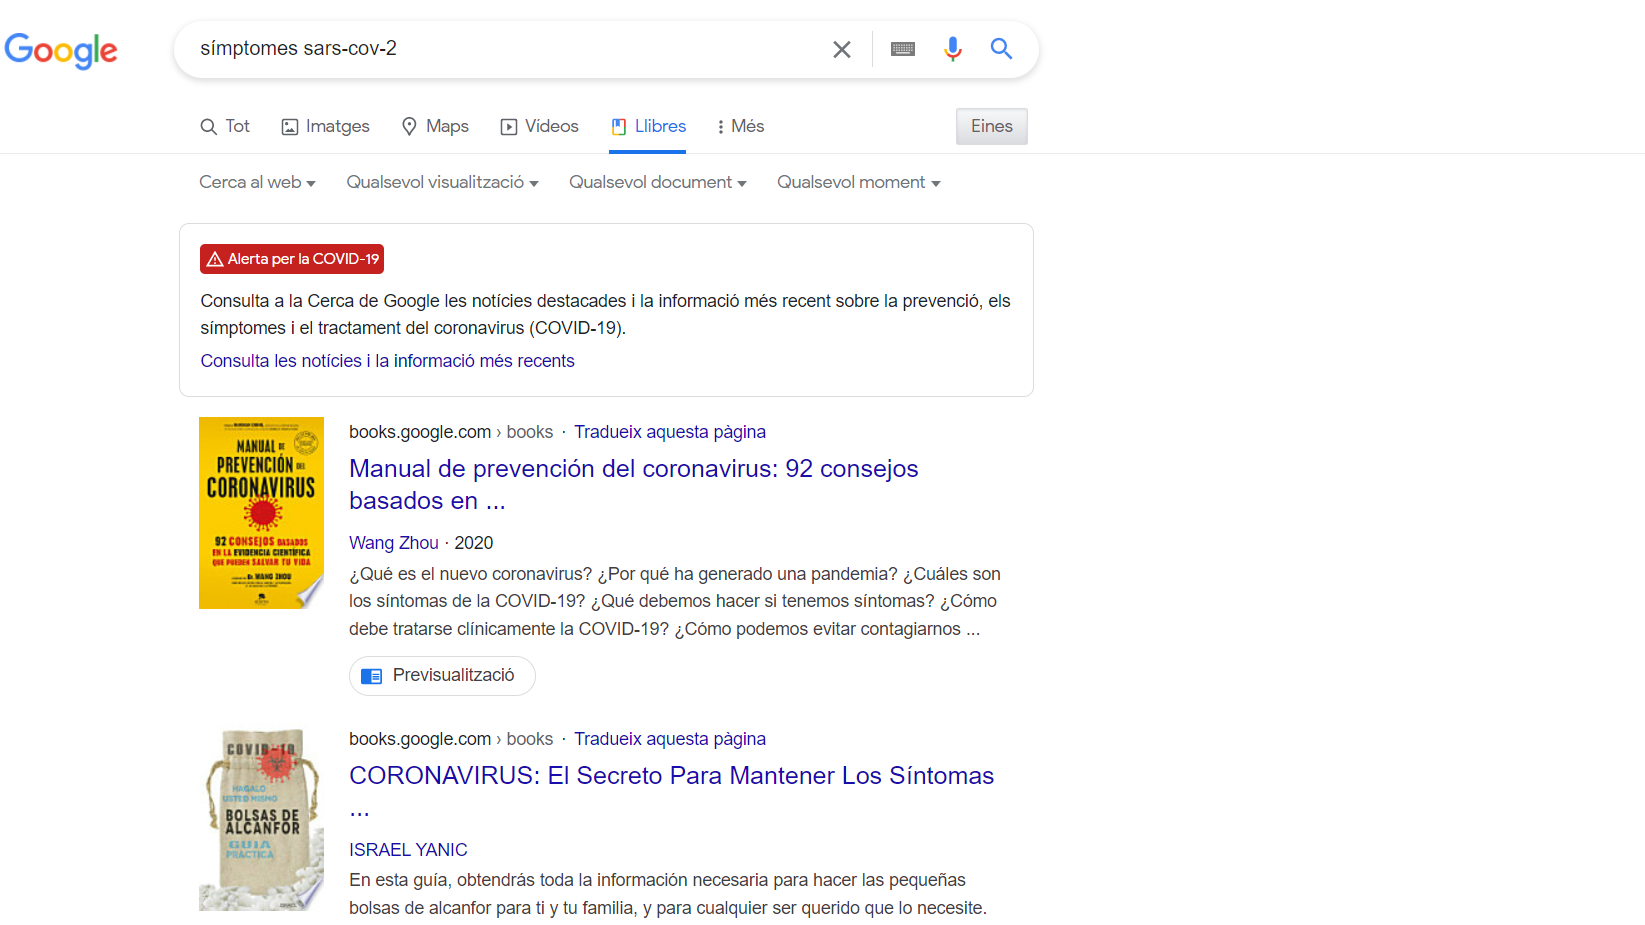Expand the Cerca al web dropdown
This screenshot has width=1645, height=925.
pyautogui.click(x=257, y=183)
